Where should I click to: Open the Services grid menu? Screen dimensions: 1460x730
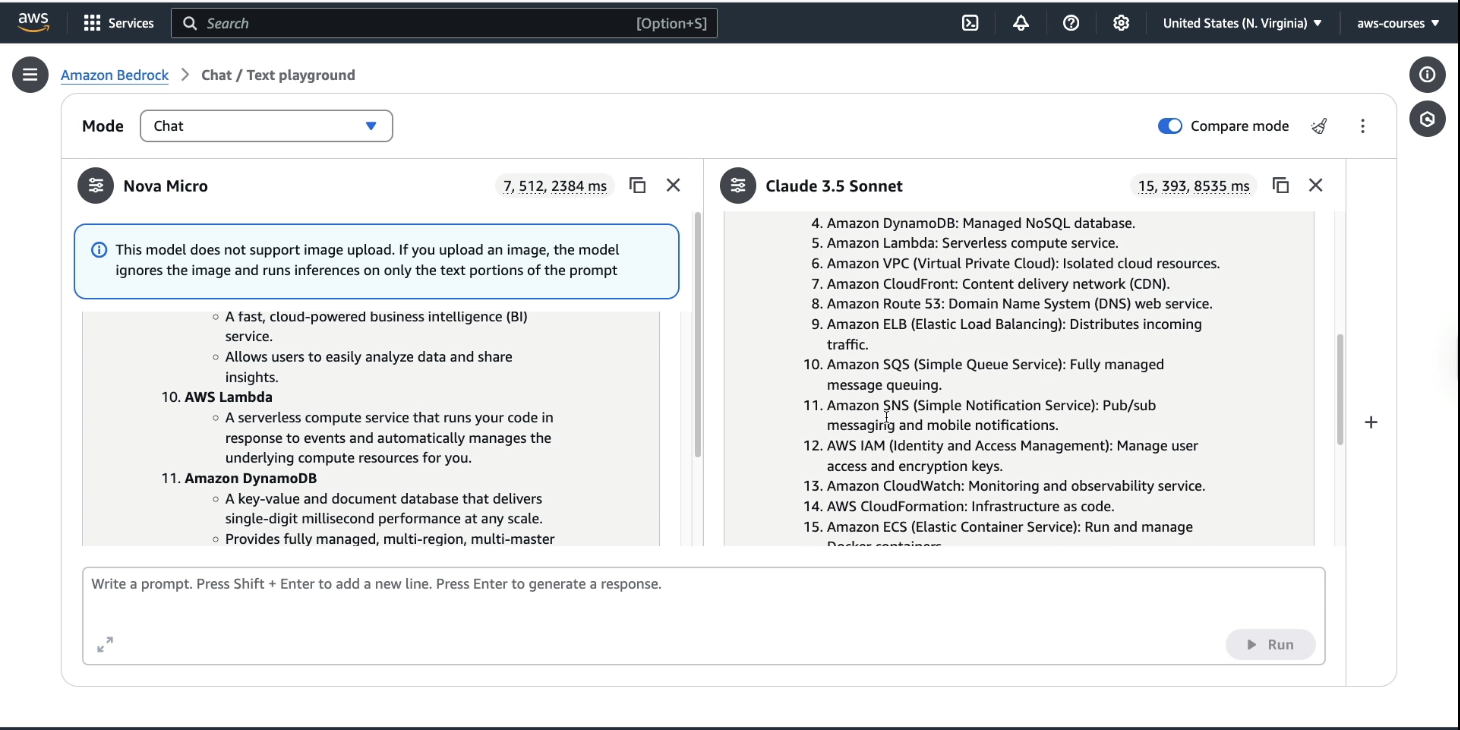point(119,23)
